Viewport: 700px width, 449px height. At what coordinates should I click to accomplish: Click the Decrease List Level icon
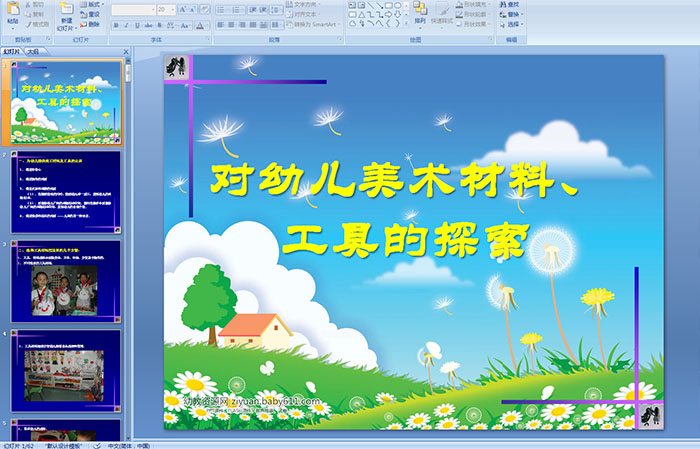(x=253, y=9)
